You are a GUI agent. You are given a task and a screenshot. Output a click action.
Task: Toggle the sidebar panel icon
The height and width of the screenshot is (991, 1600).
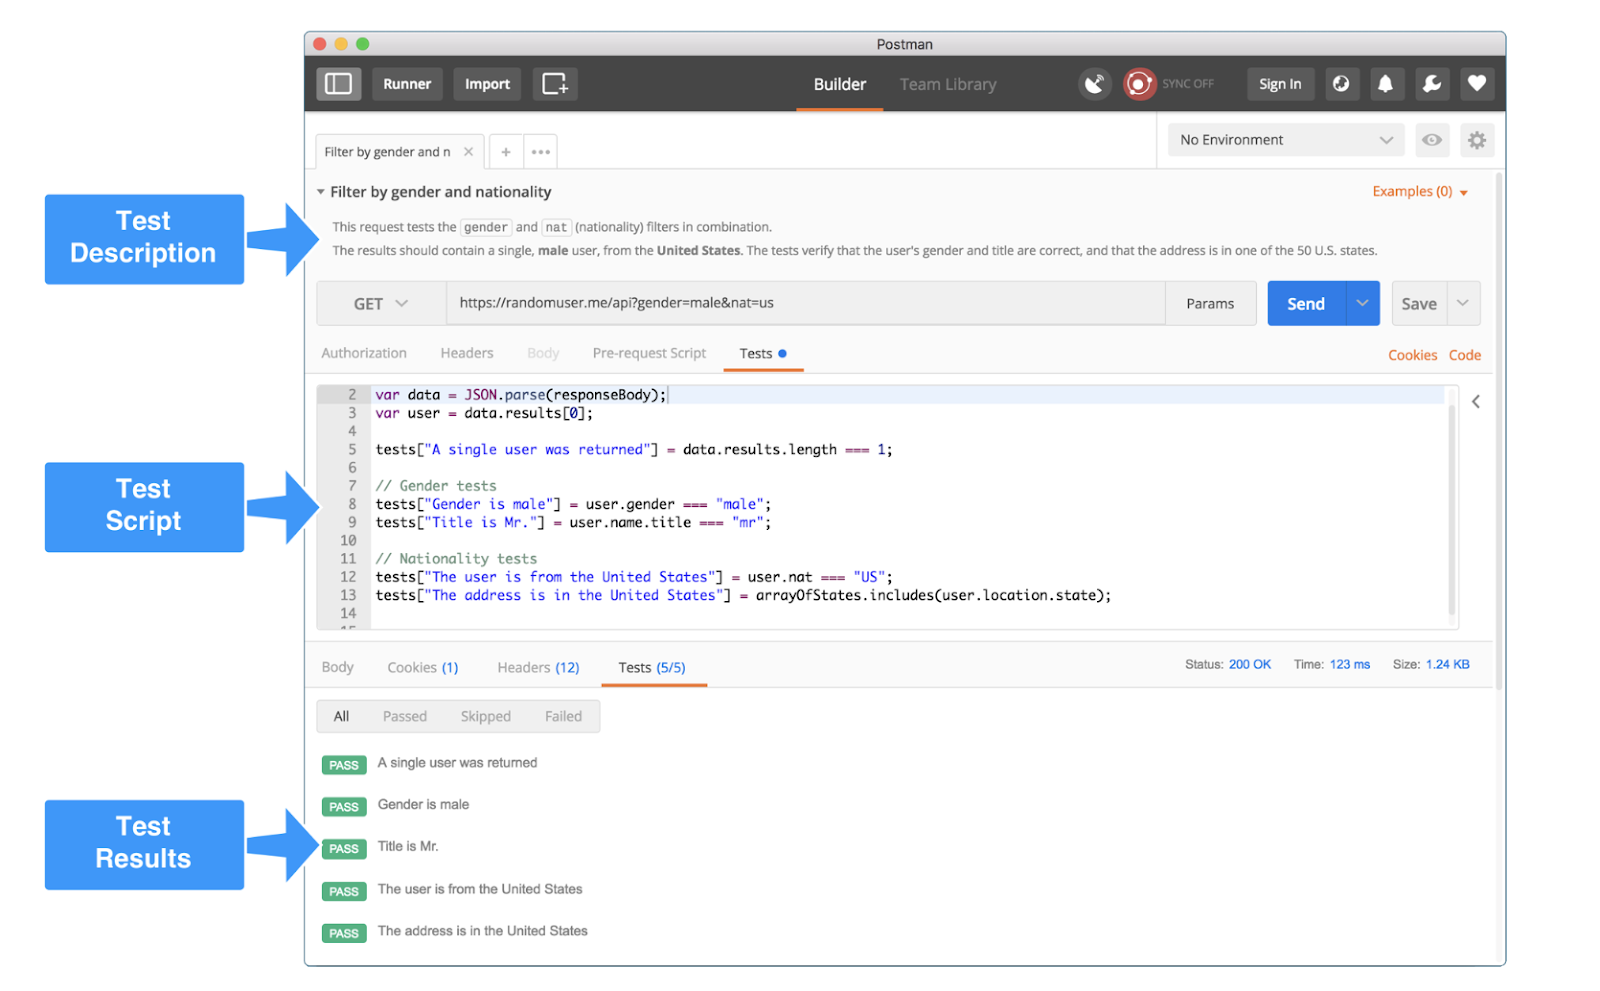338,84
